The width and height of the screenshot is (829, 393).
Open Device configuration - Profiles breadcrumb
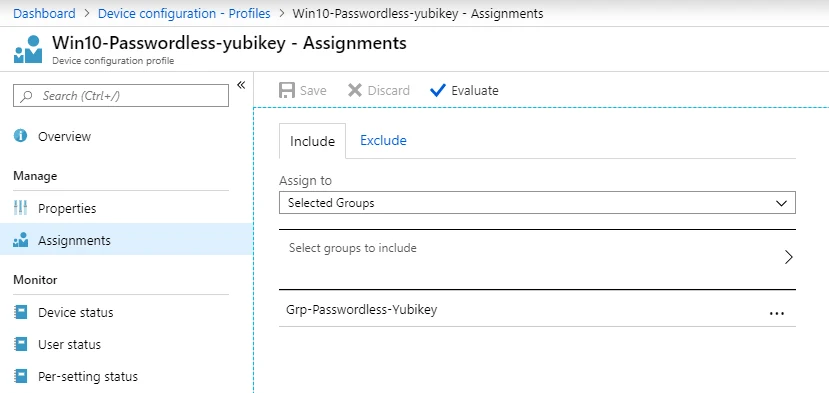click(184, 13)
